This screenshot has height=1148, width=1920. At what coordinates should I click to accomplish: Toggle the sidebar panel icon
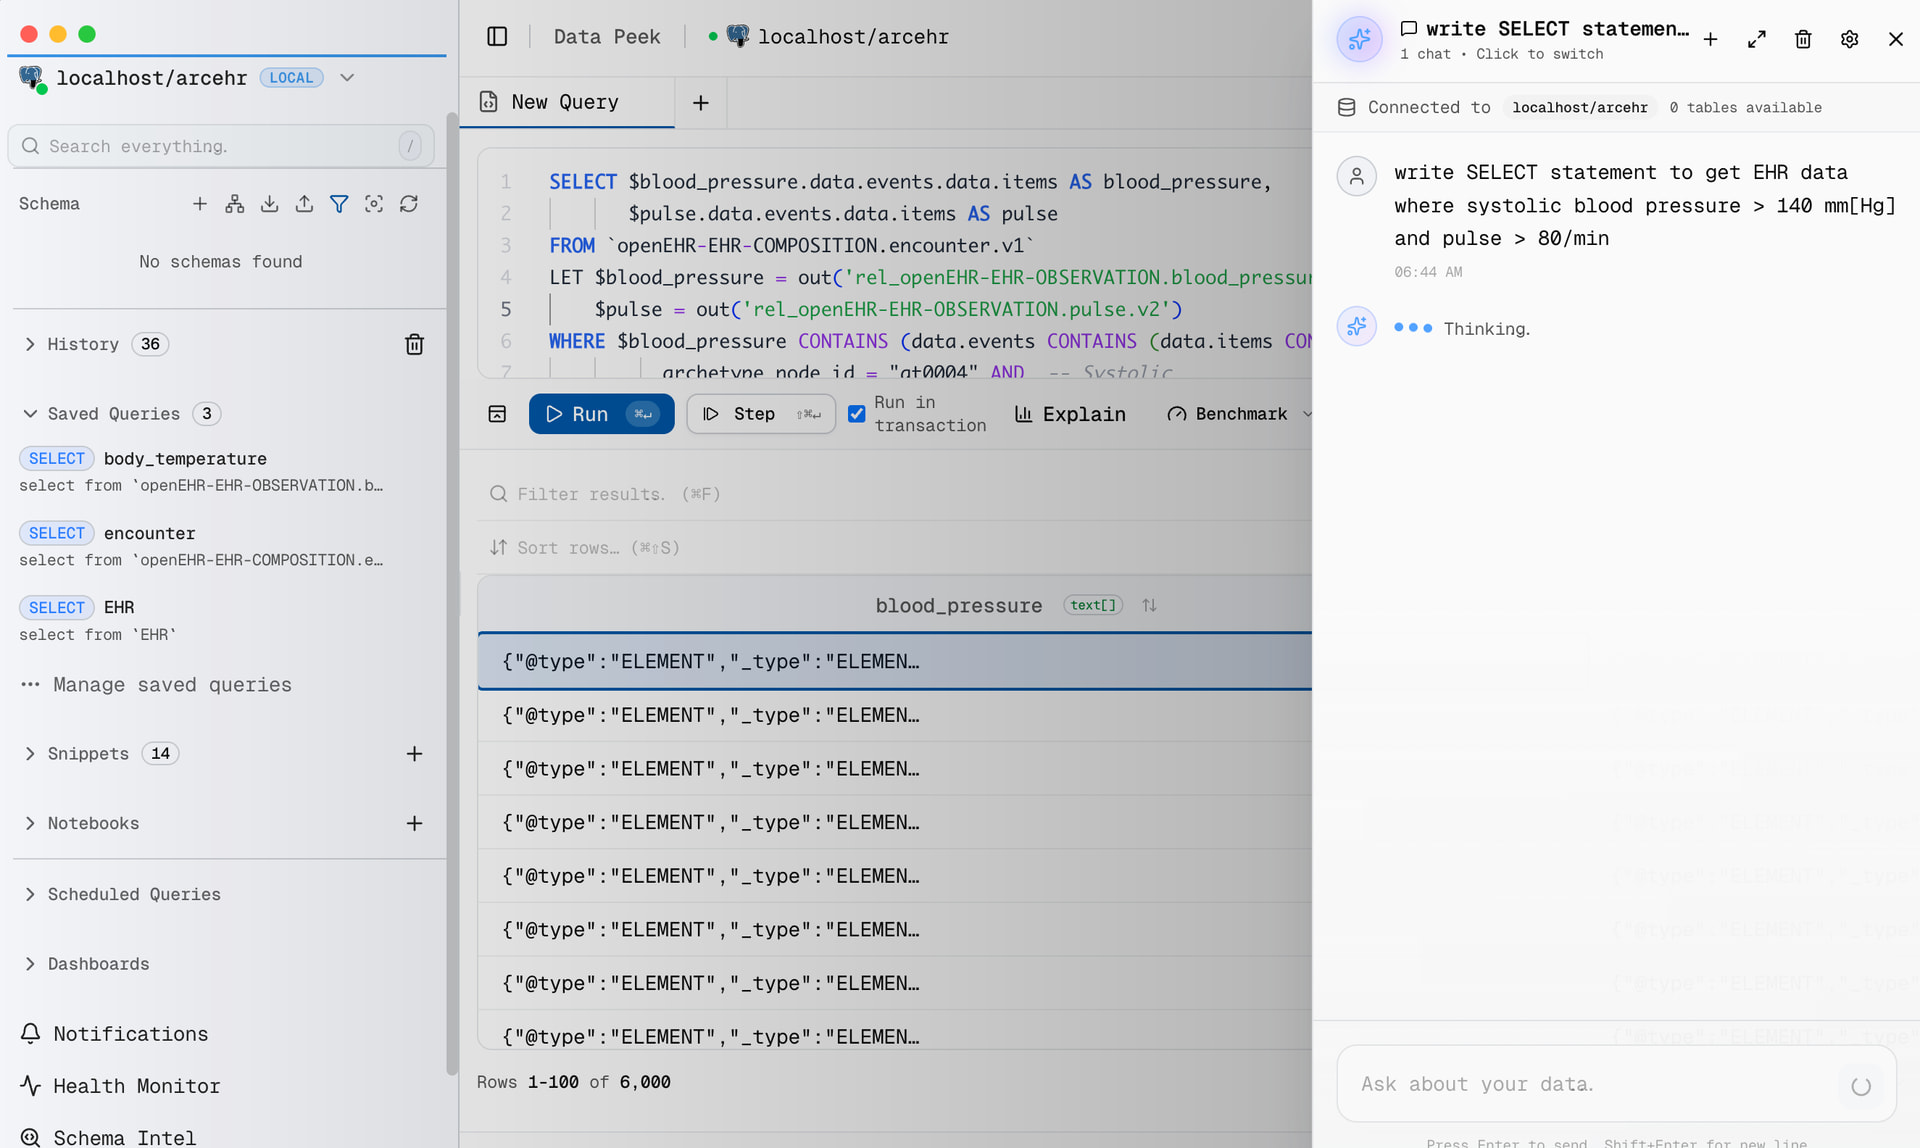(497, 37)
